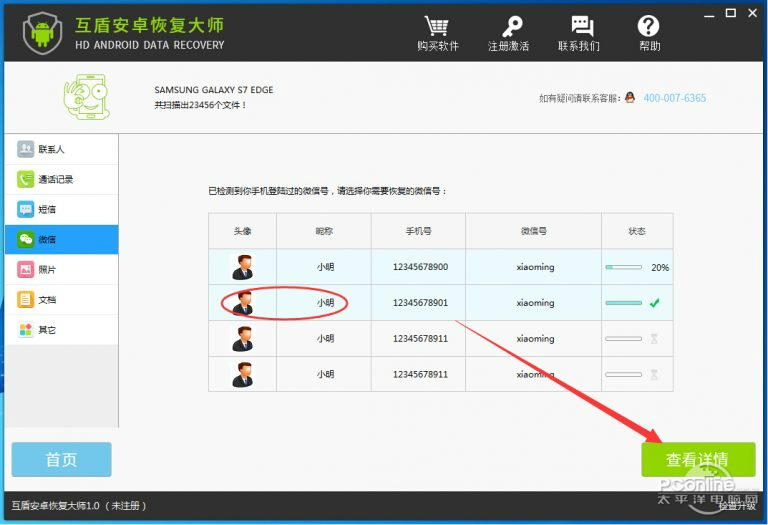Click the avatar in the 12345678900 row
Image resolution: width=768 pixels, height=525 pixels.
(x=242, y=267)
